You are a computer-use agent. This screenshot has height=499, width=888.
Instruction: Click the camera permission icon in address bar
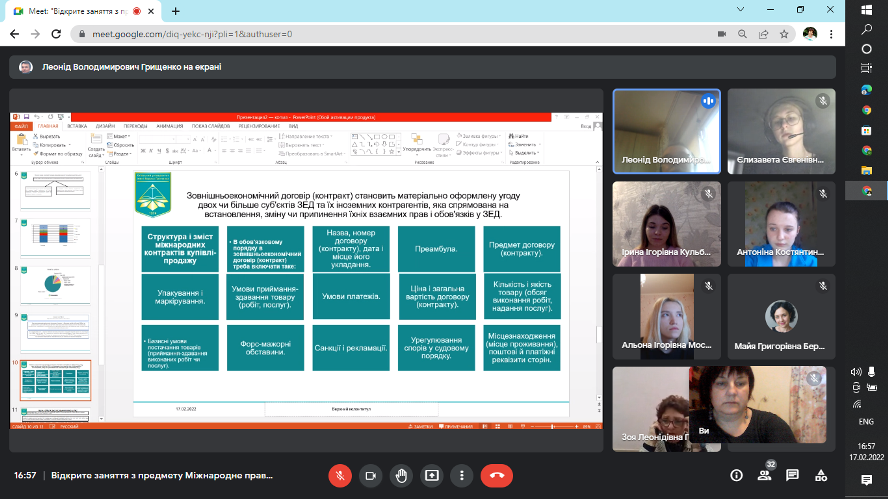click(722, 34)
